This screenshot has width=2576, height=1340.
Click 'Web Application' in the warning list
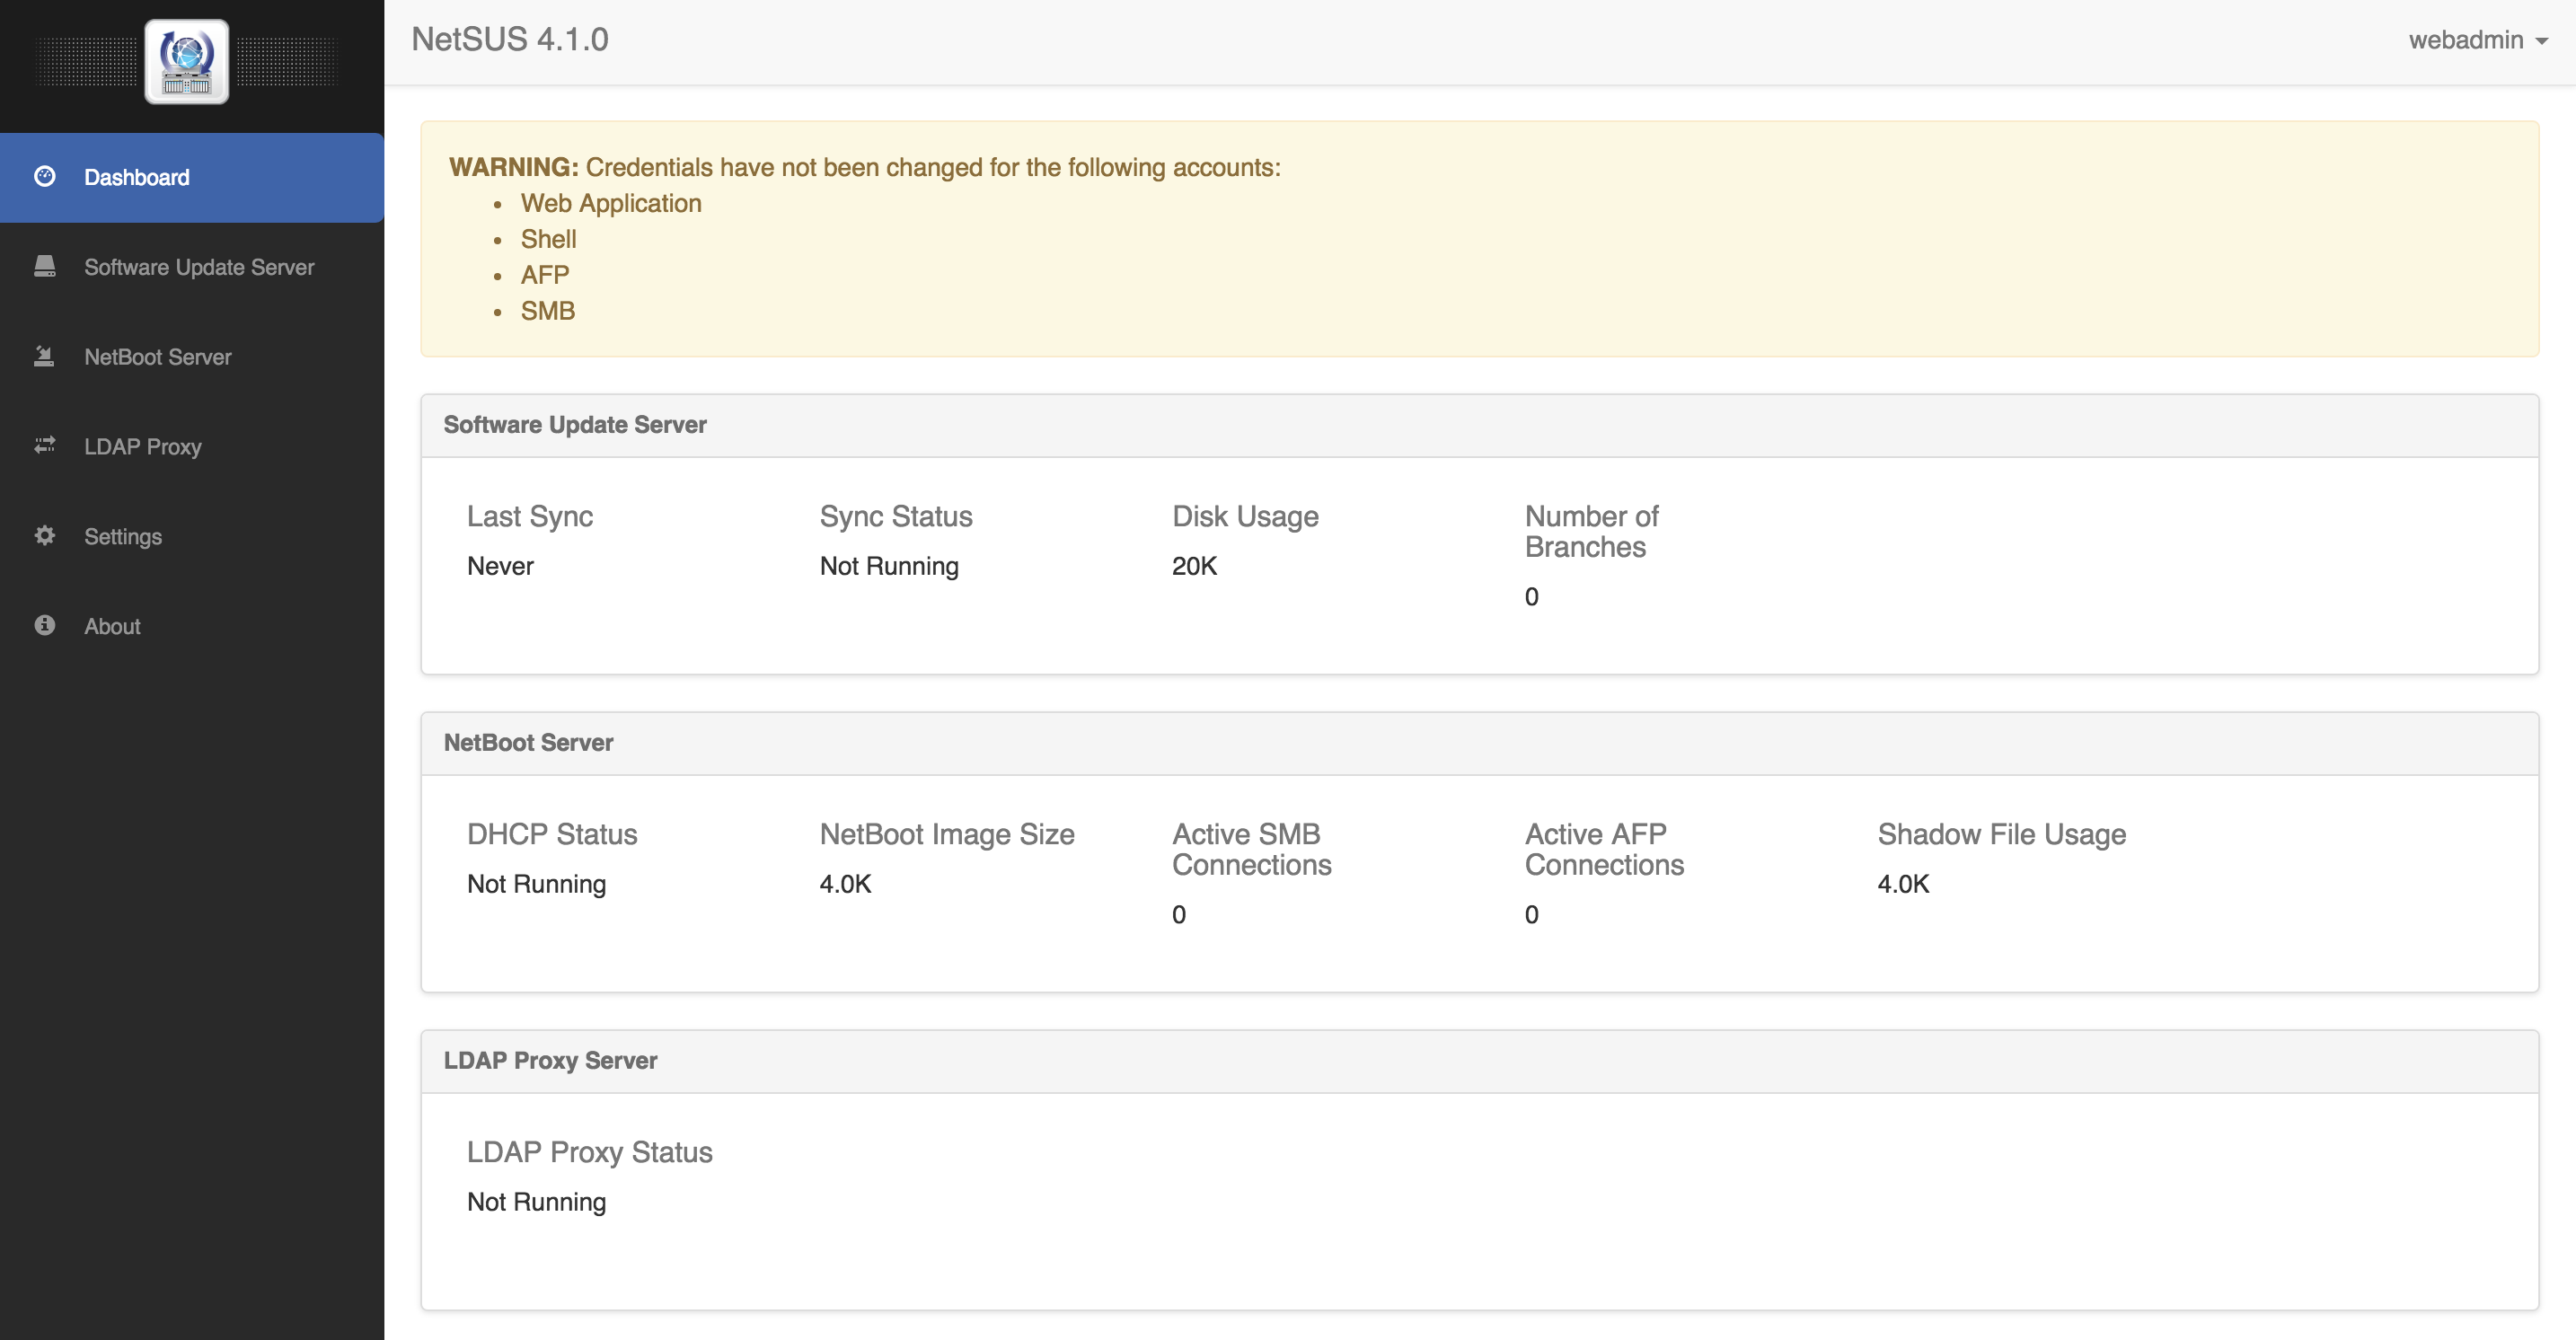[x=611, y=203]
